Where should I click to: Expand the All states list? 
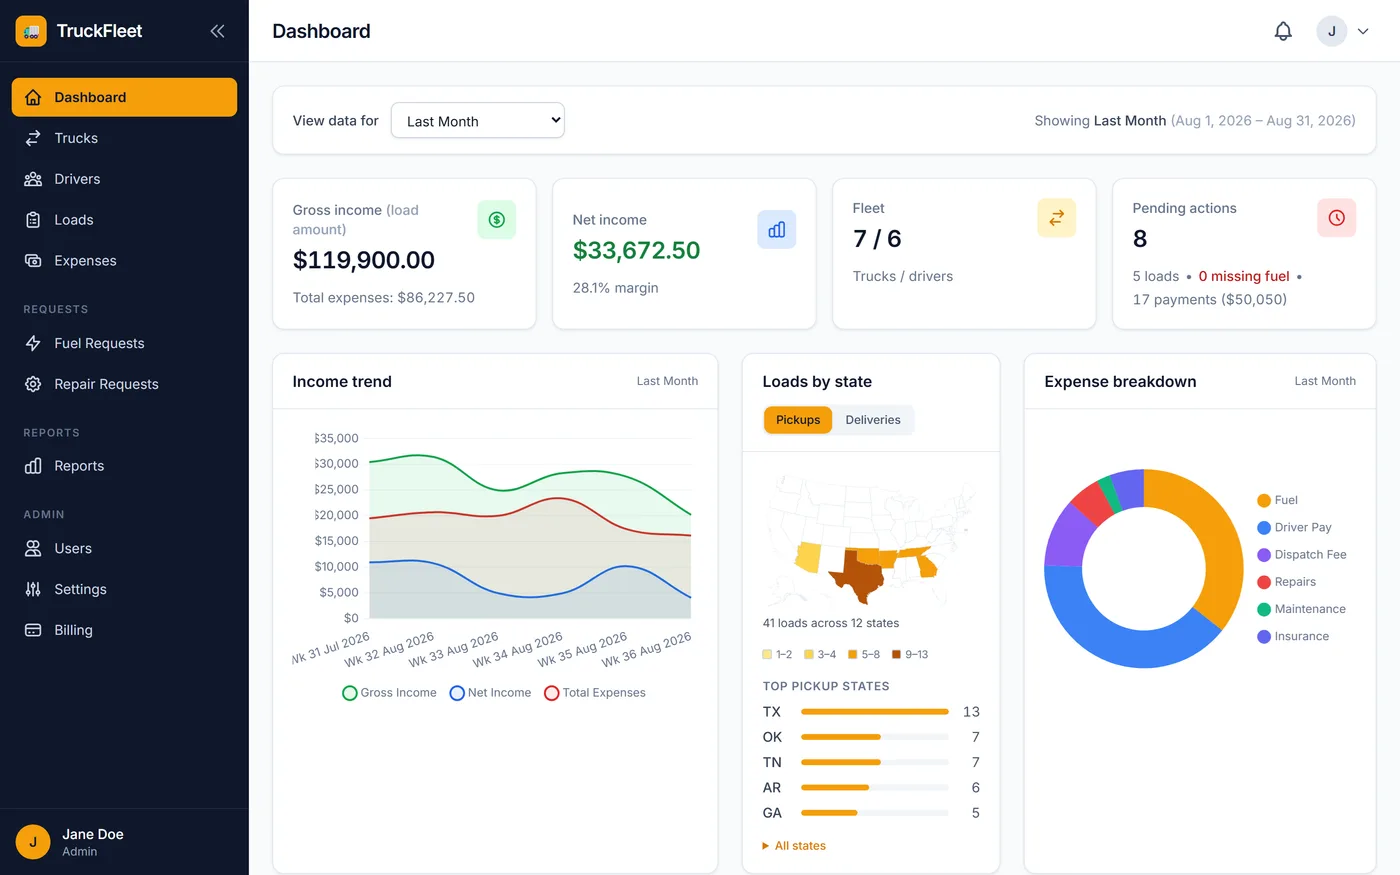point(794,846)
